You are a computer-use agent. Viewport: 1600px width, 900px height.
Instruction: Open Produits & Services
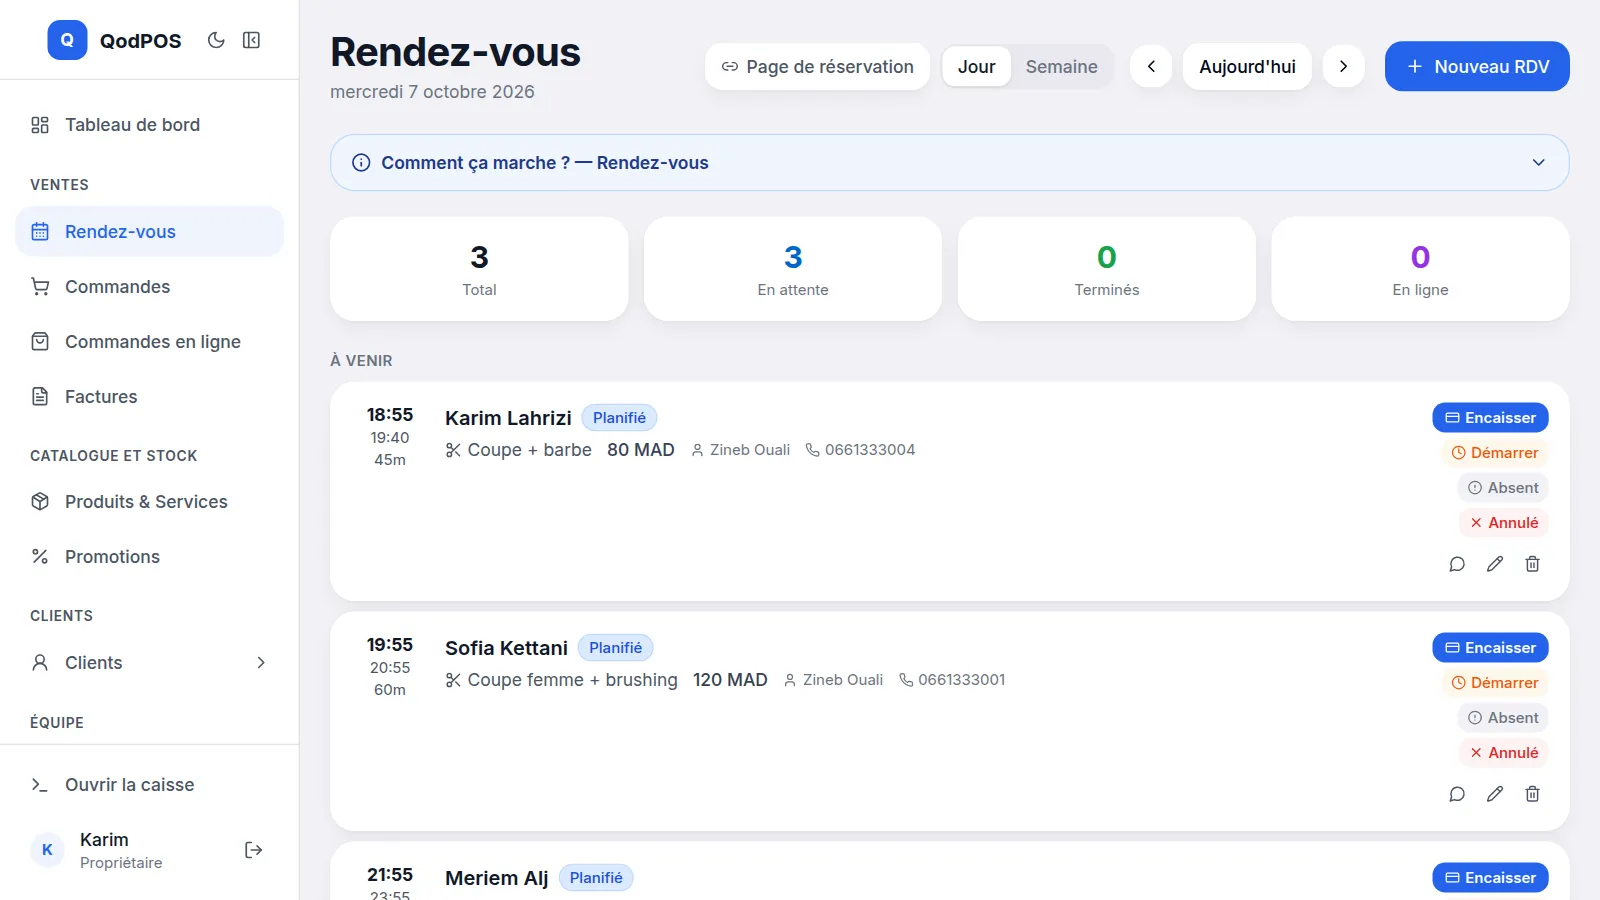point(150,502)
